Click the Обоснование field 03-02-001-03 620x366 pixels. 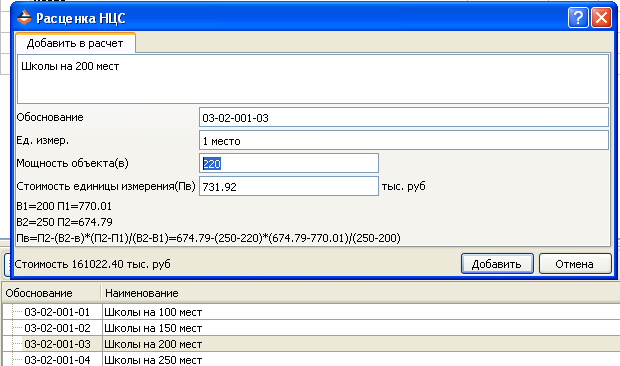click(404, 117)
